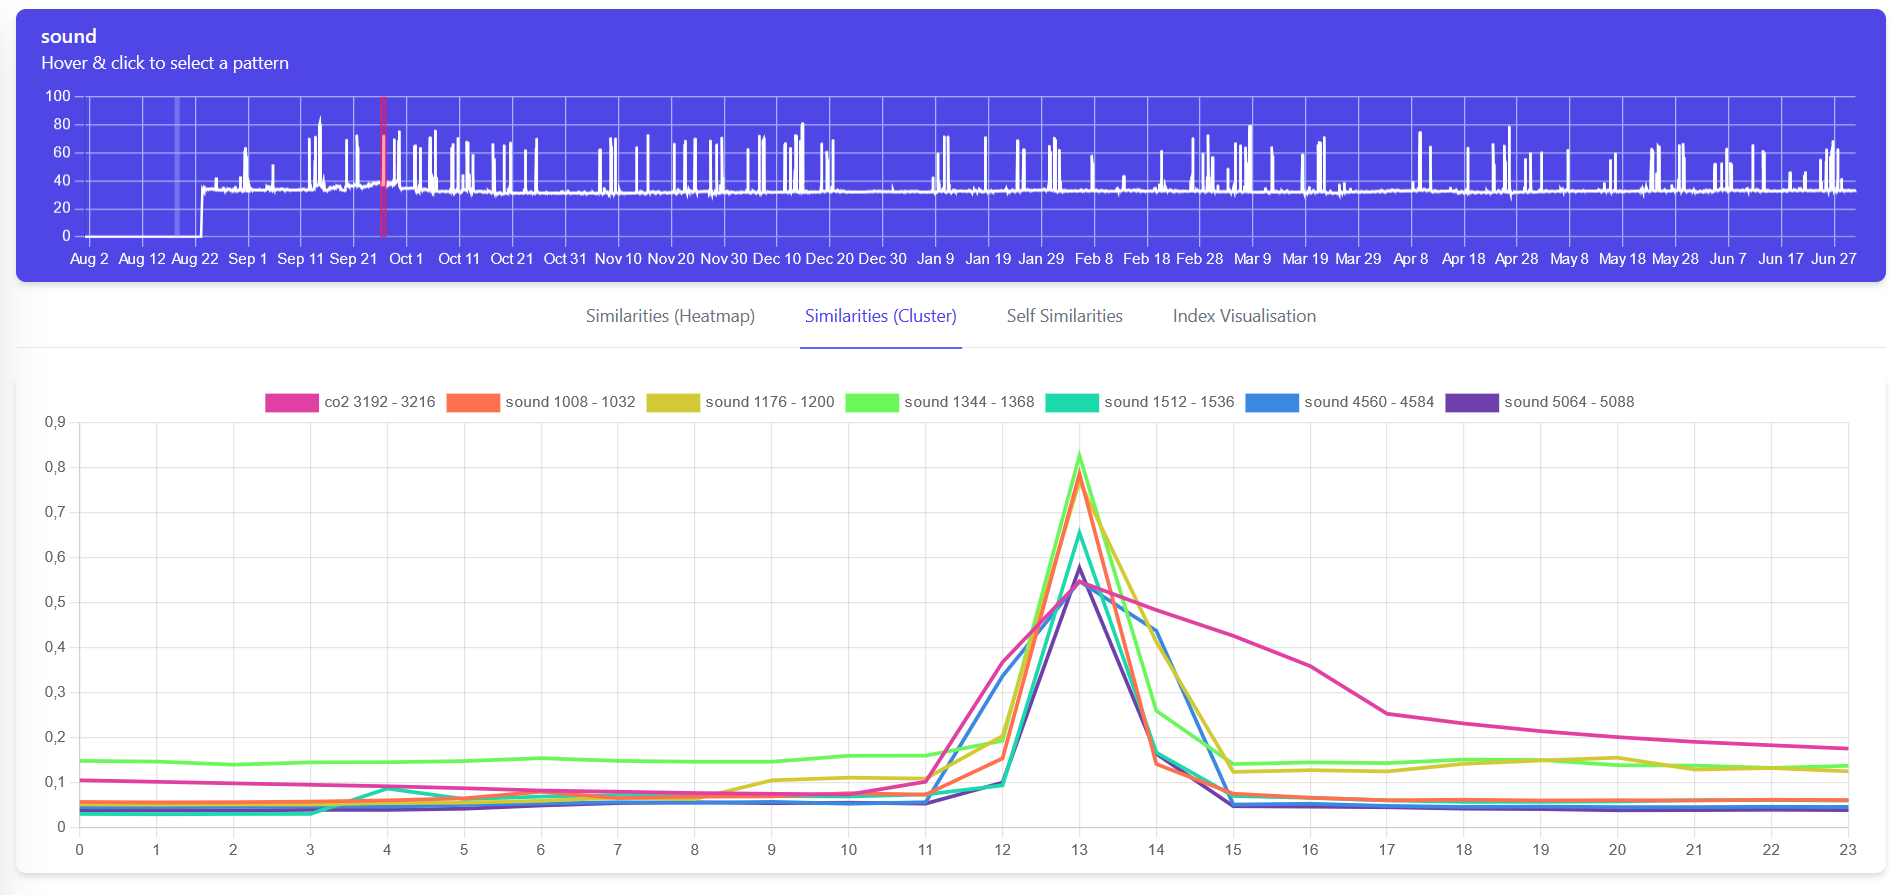Image resolution: width=1901 pixels, height=895 pixels.
Task: Toggle the sound 1344 - 1368 legend label
Action: click(968, 402)
